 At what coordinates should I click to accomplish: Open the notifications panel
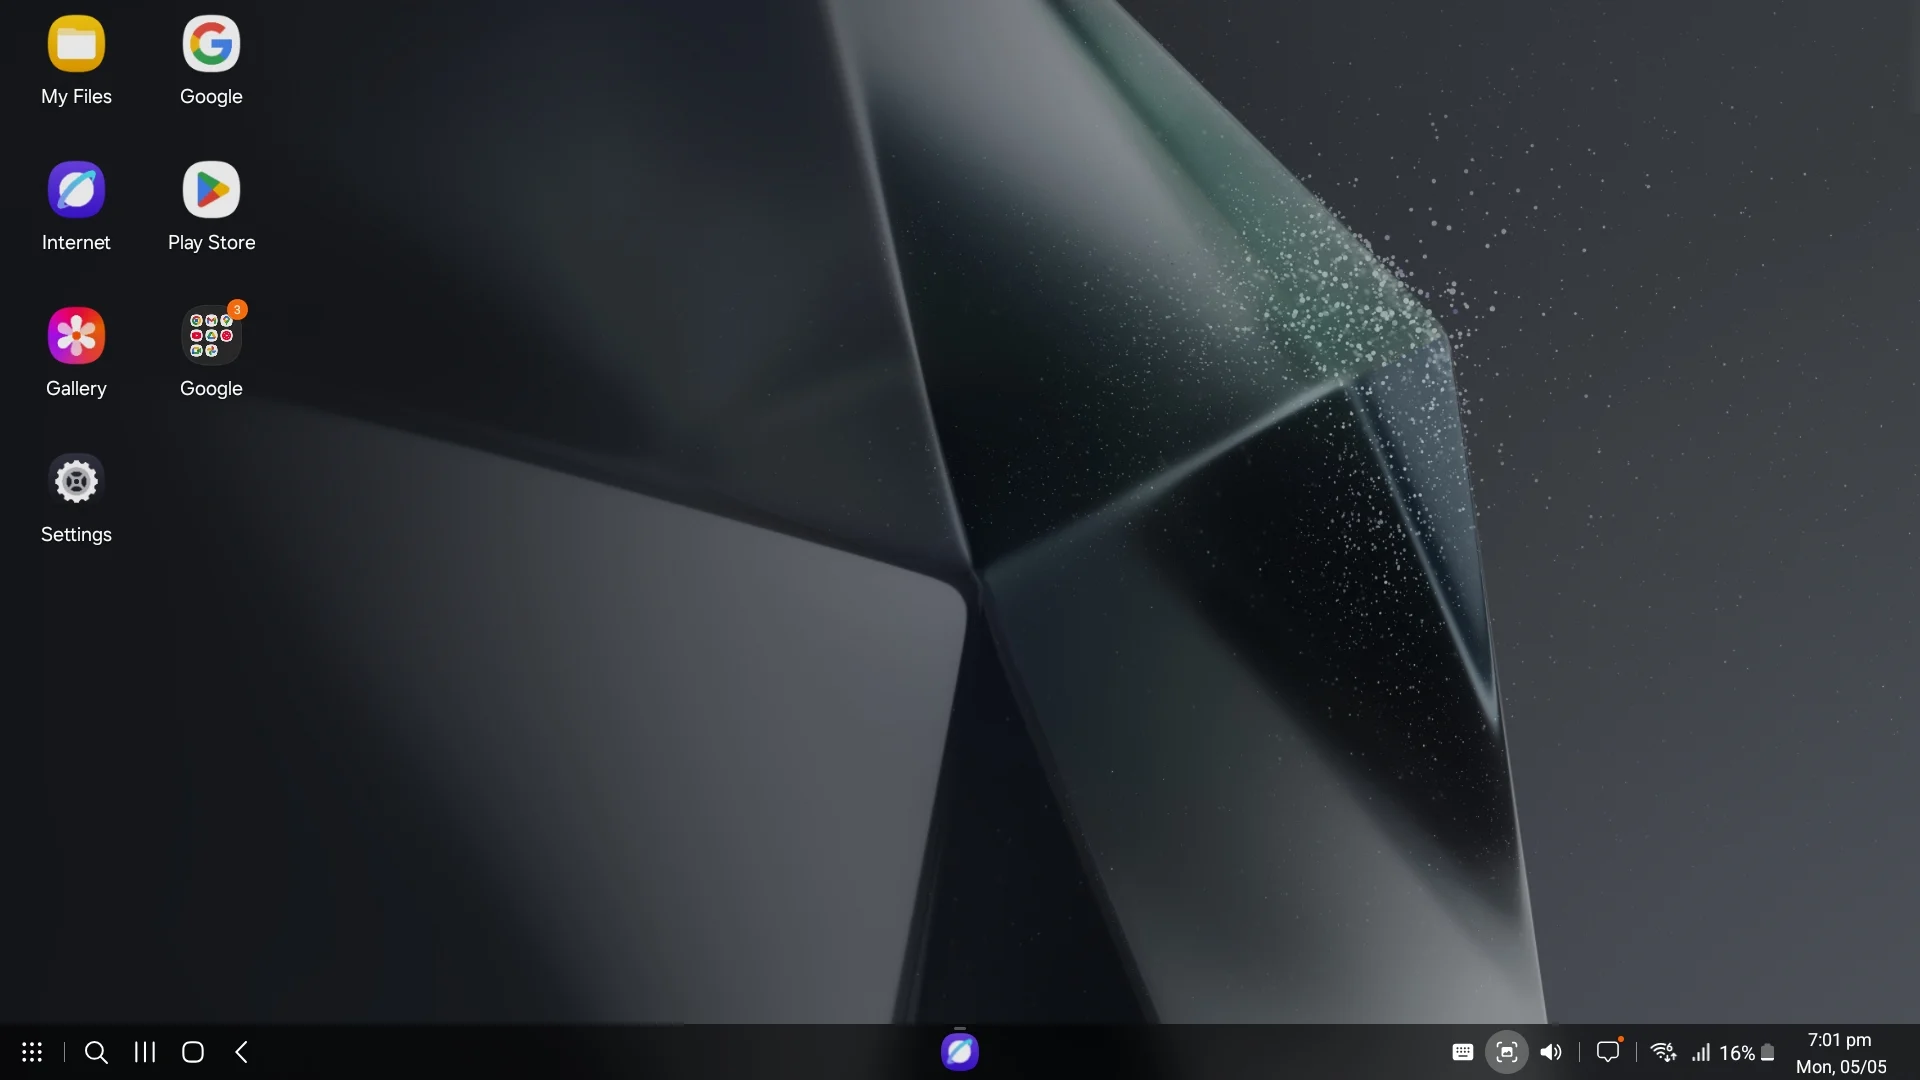[1608, 1052]
